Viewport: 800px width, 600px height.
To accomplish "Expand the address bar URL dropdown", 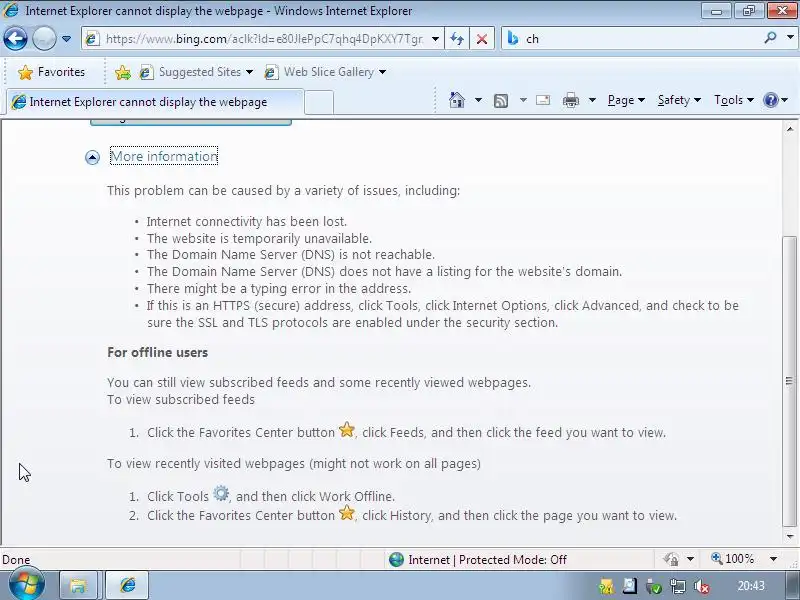I will [x=435, y=39].
